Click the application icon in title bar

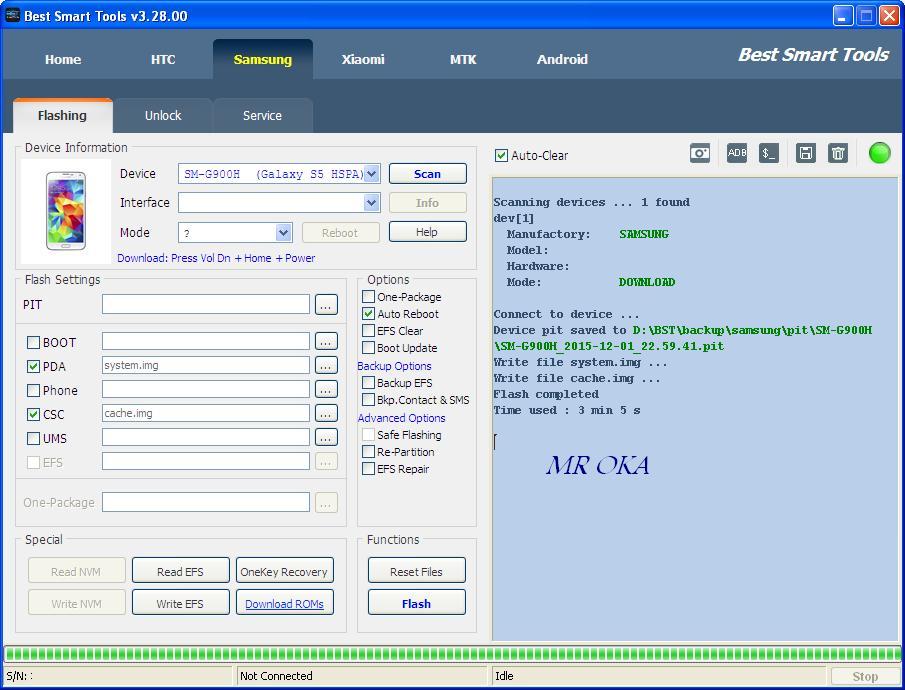click(12, 16)
